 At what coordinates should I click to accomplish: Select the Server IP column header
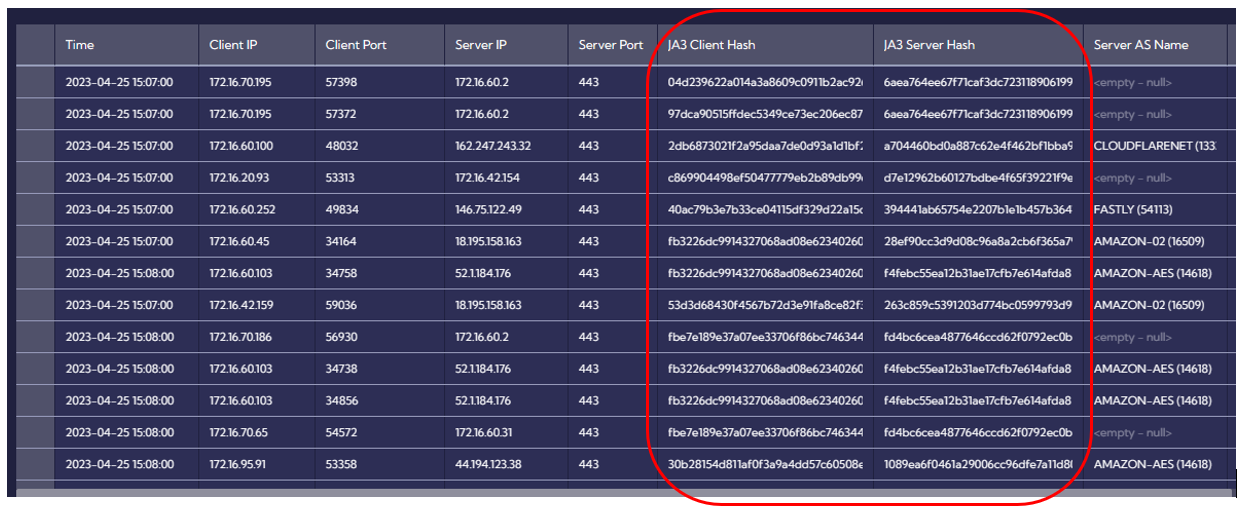click(x=480, y=45)
